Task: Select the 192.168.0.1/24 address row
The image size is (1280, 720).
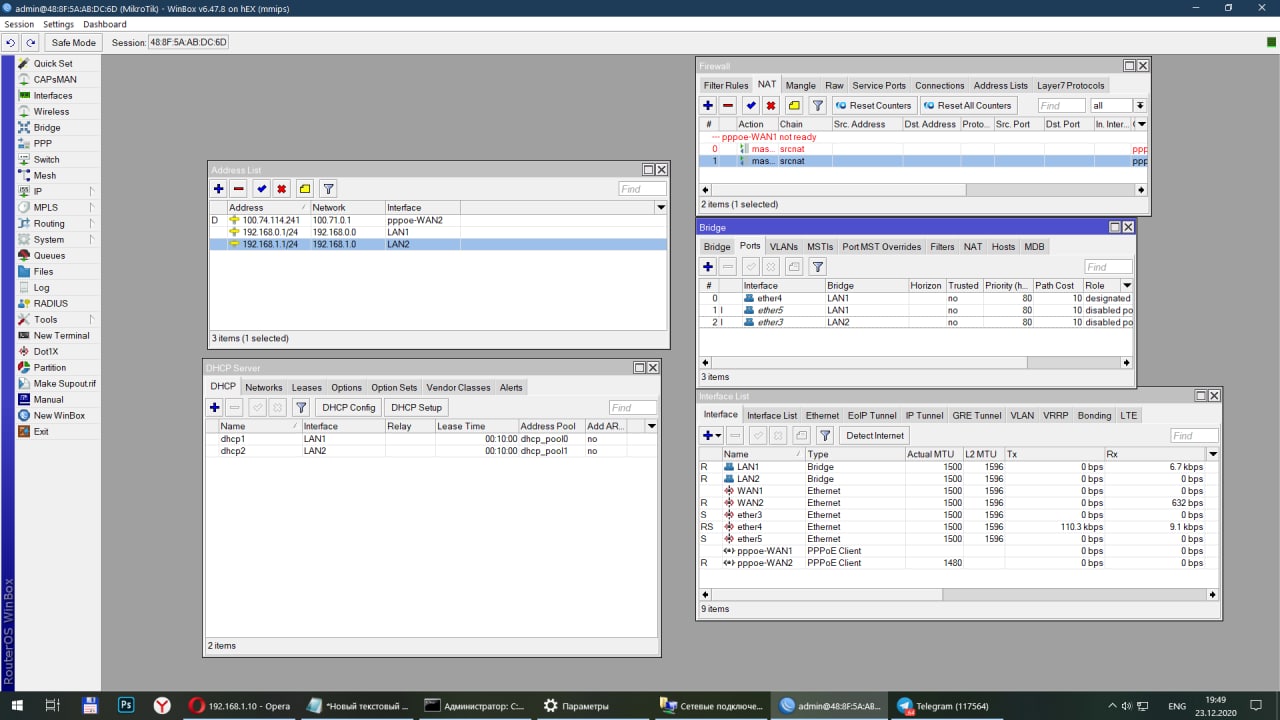Action: pyautogui.click(x=437, y=232)
